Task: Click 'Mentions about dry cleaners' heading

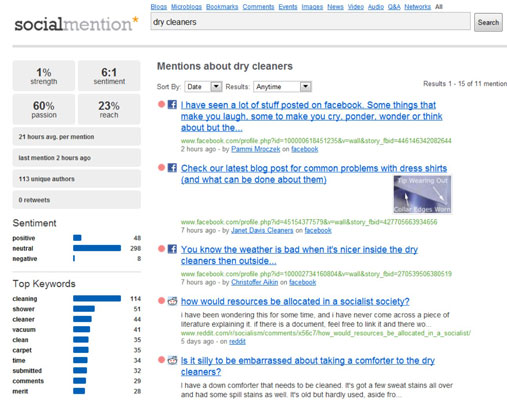Action: pos(225,66)
